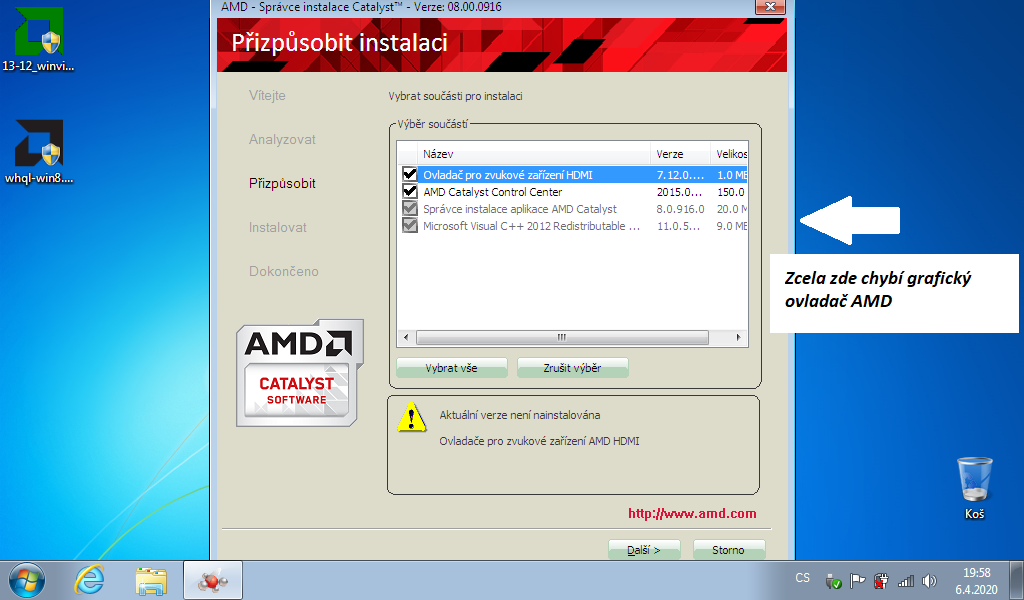Click the Zrušit výběr button
The width and height of the screenshot is (1024, 600).
(573, 368)
